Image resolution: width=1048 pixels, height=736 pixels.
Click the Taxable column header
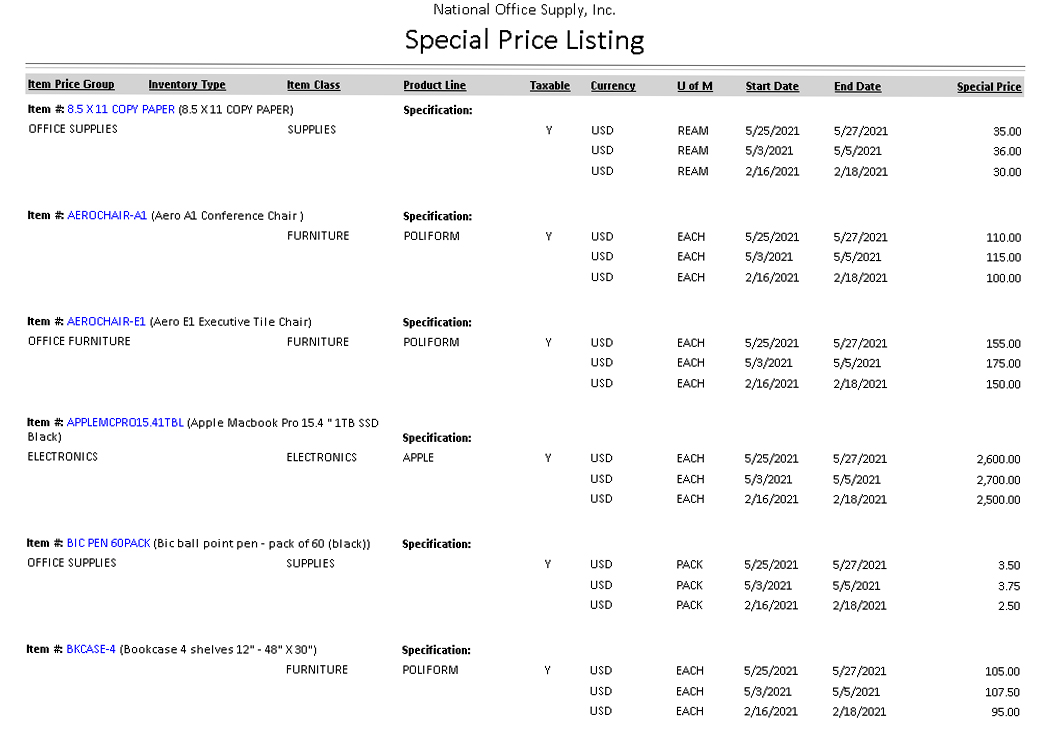tap(549, 86)
